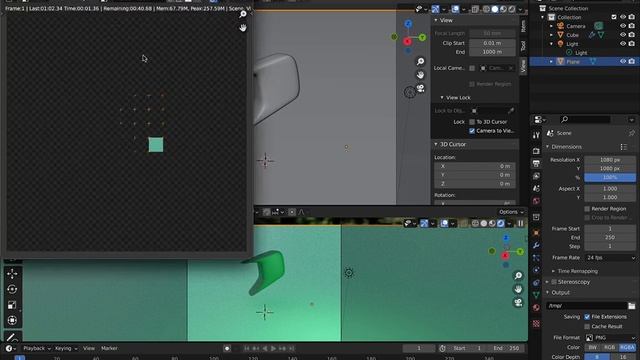The width and height of the screenshot is (640, 360).
Task: Collapse the View Lock subpanel
Action: click(442, 98)
